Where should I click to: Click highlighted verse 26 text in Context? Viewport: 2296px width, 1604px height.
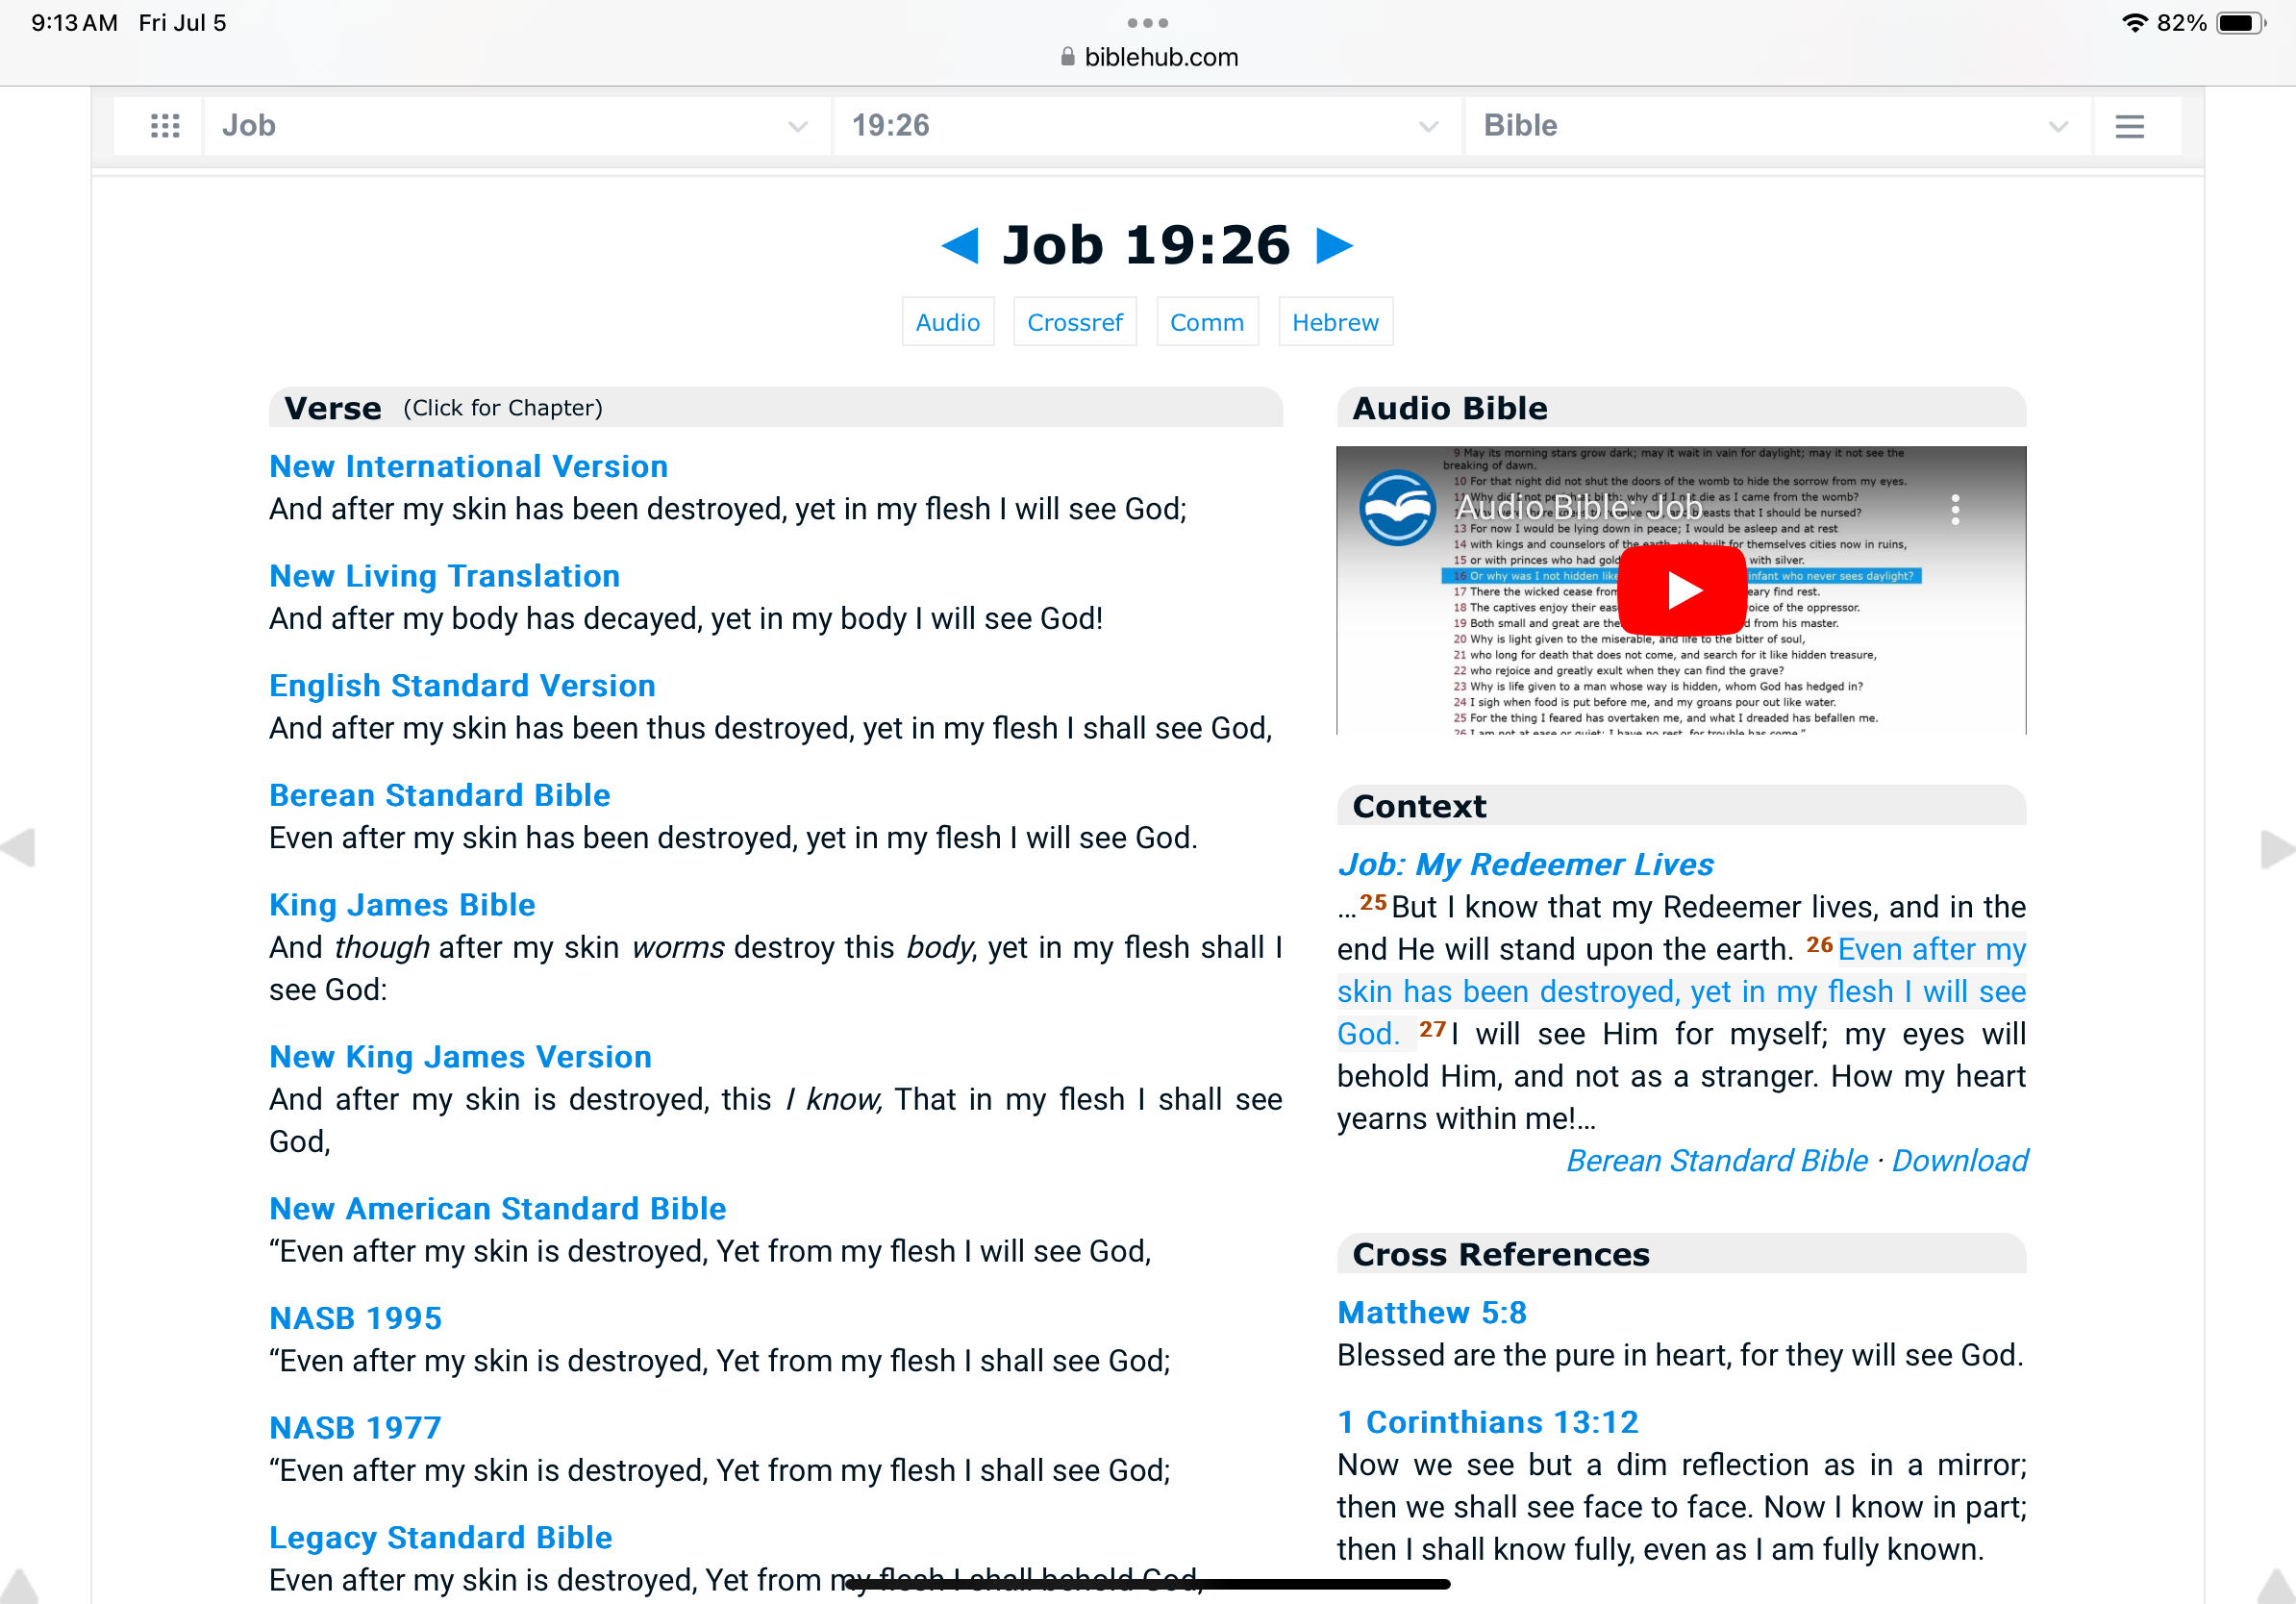[x=1681, y=991]
